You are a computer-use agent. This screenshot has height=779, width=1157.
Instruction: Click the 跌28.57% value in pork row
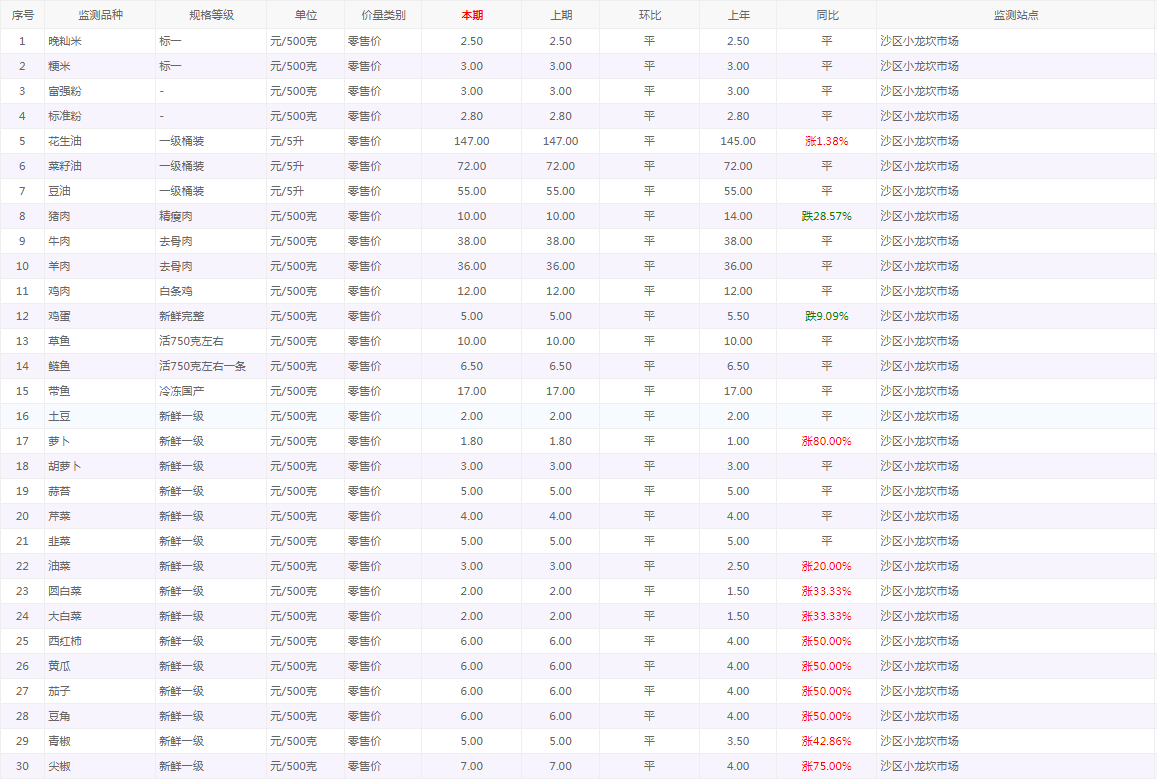click(x=826, y=216)
